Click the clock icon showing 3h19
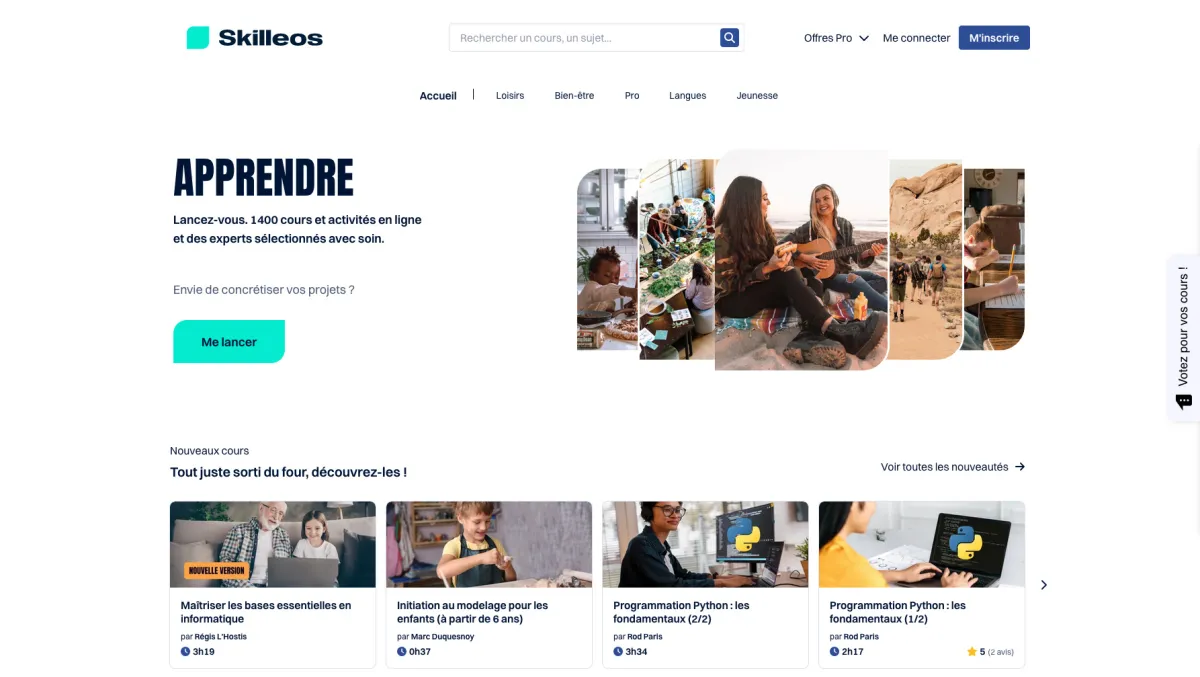 coord(185,652)
